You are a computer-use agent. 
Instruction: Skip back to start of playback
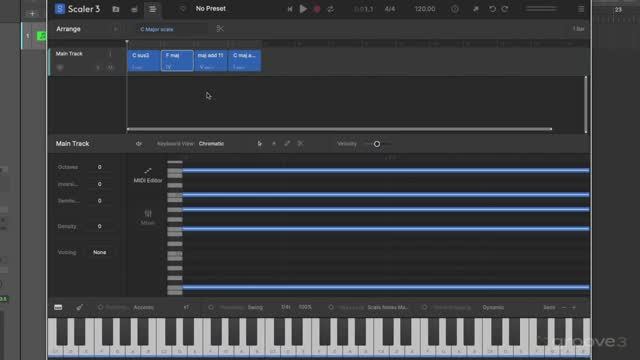(x=290, y=9)
